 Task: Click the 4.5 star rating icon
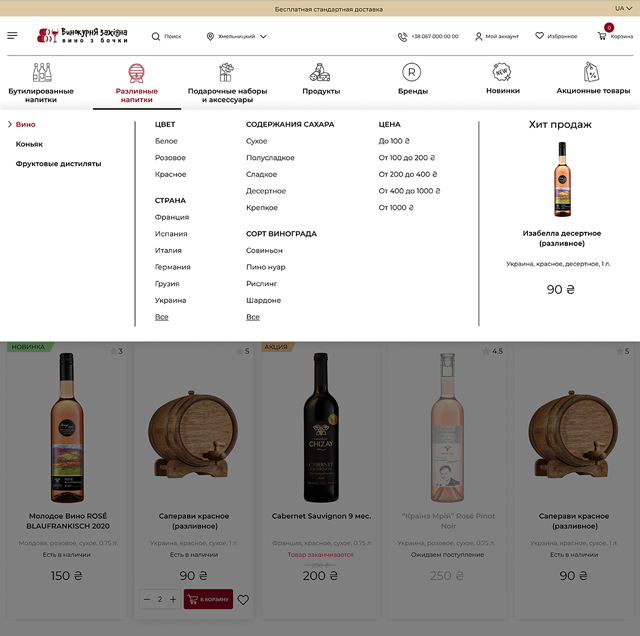pyautogui.click(x=486, y=351)
